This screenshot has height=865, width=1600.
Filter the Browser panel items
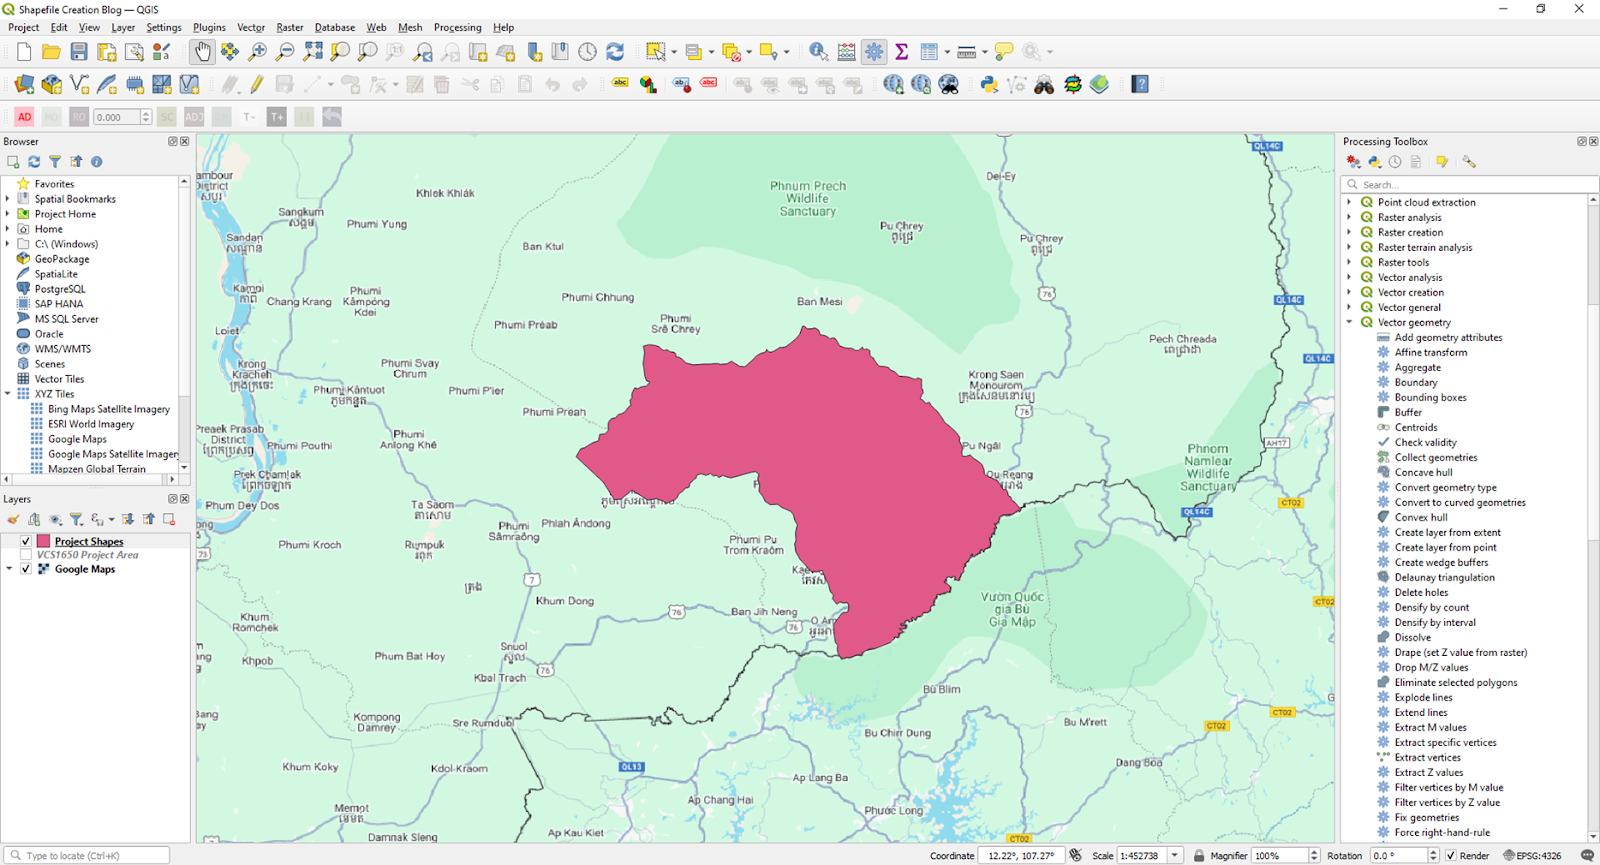(x=55, y=162)
